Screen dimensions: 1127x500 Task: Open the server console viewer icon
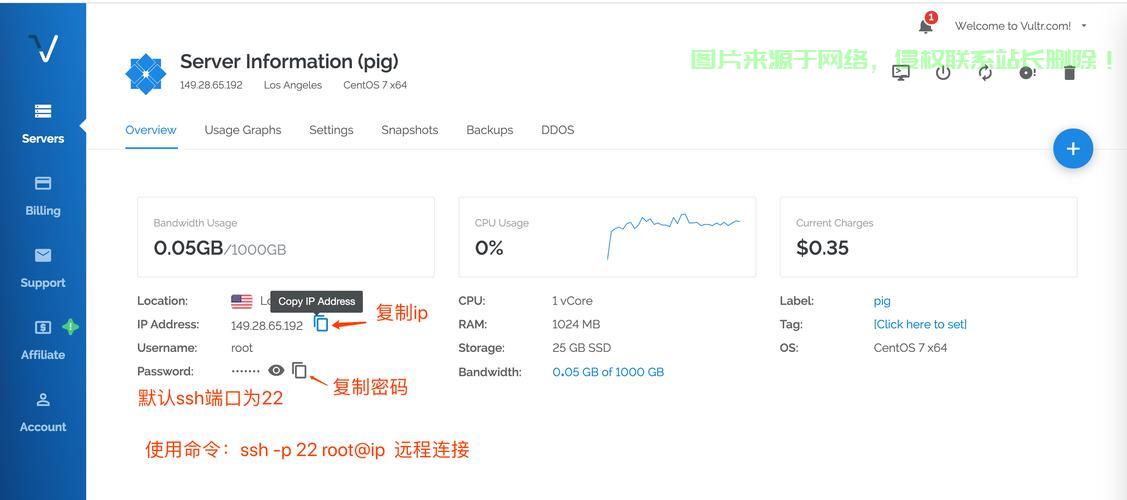point(901,72)
